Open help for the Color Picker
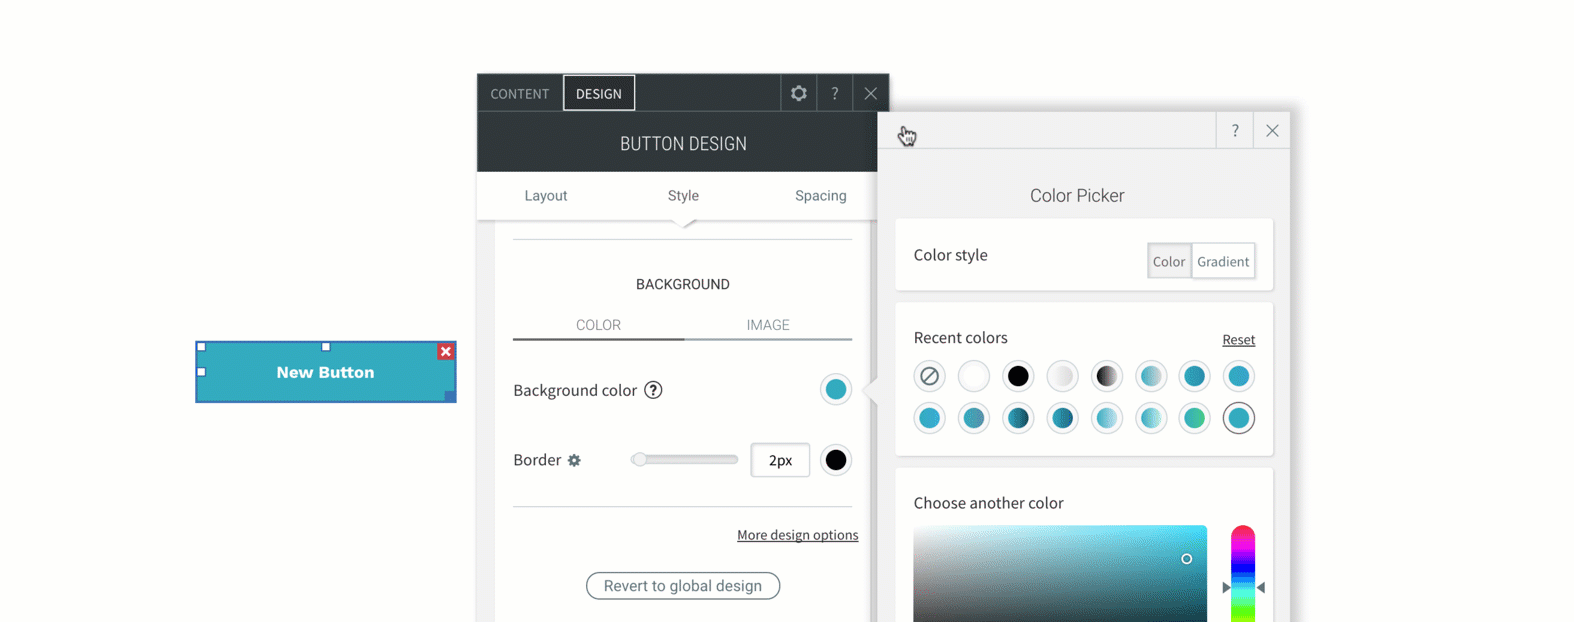Image resolution: width=1574 pixels, height=622 pixels. (x=1235, y=131)
